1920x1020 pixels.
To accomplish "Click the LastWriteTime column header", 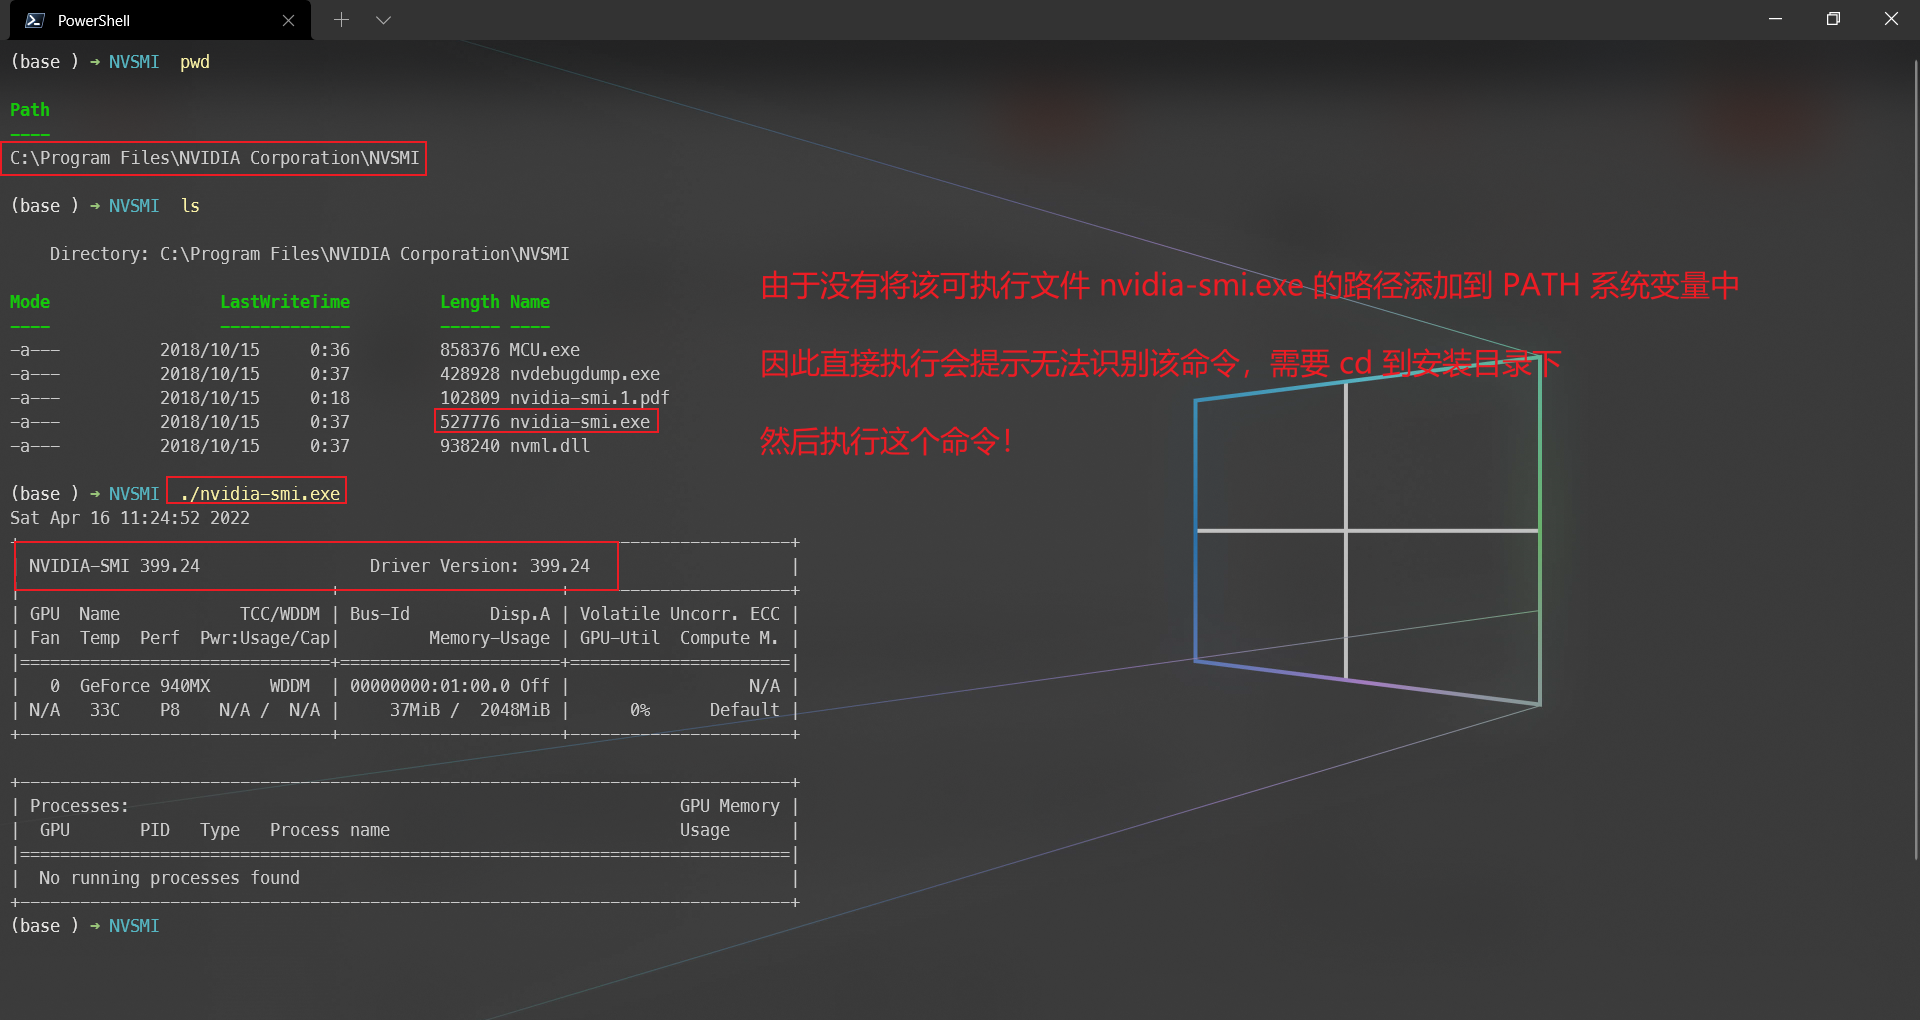I will pyautogui.click(x=285, y=302).
